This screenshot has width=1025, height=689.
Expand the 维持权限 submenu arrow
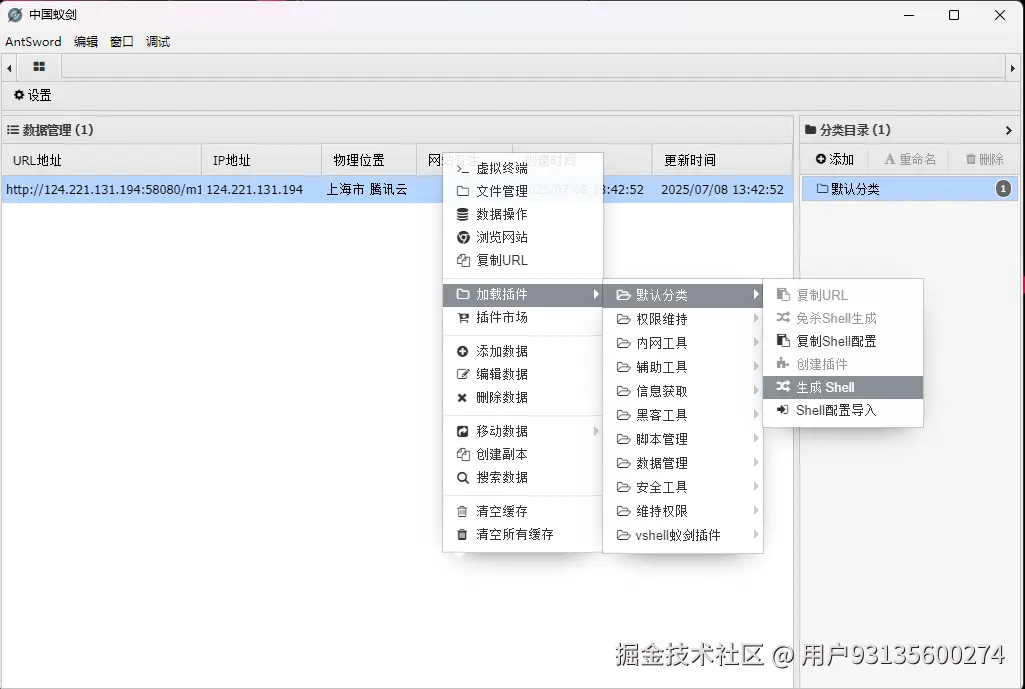pyautogui.click(x=756, y=511)
